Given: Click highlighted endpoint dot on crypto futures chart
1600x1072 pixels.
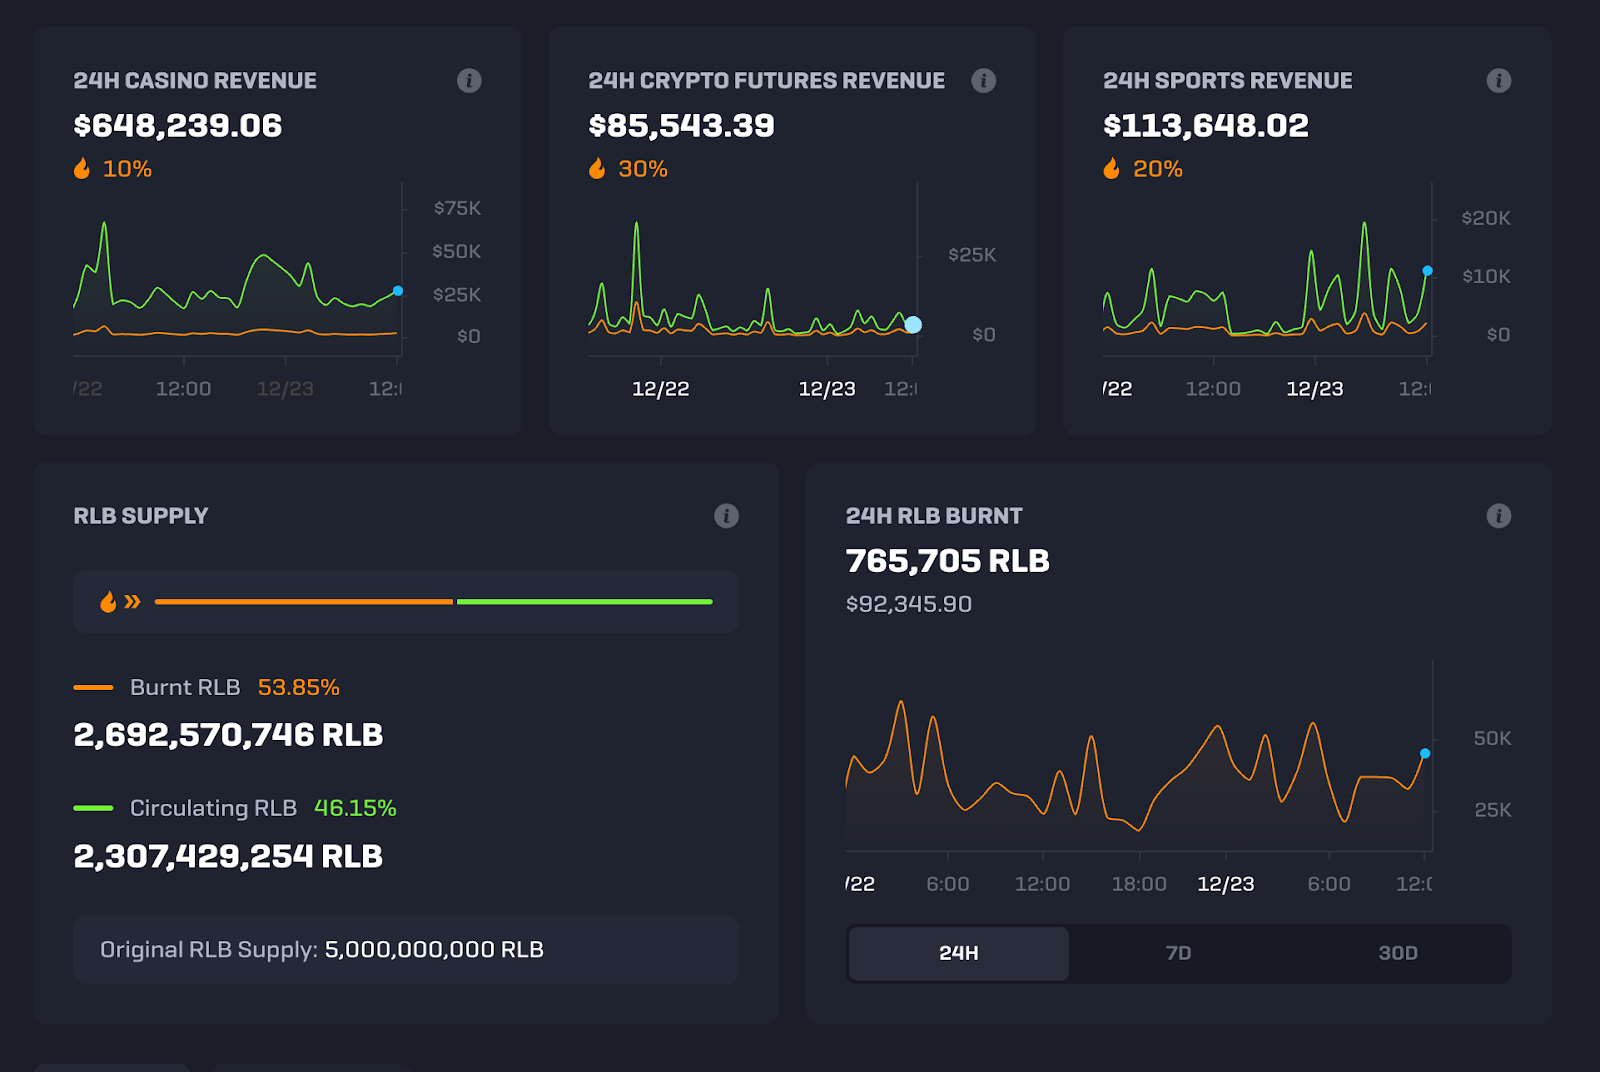Looking at the screenshot, I should [913, 324].
